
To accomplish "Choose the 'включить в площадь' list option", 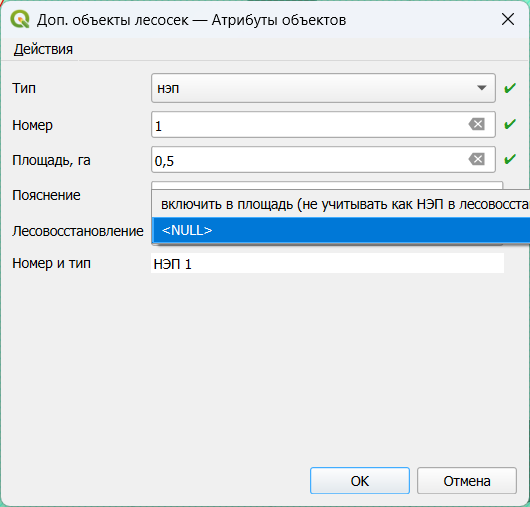I will (341, 204).
